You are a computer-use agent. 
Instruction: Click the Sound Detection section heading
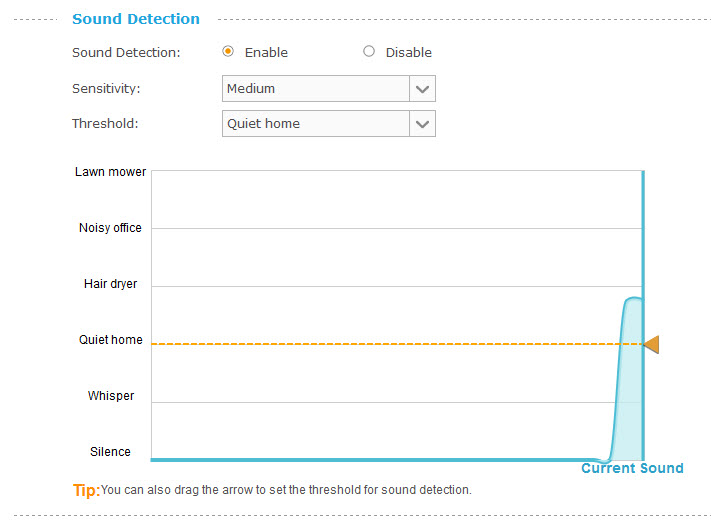pyautogui.click(x=136, y=19)
